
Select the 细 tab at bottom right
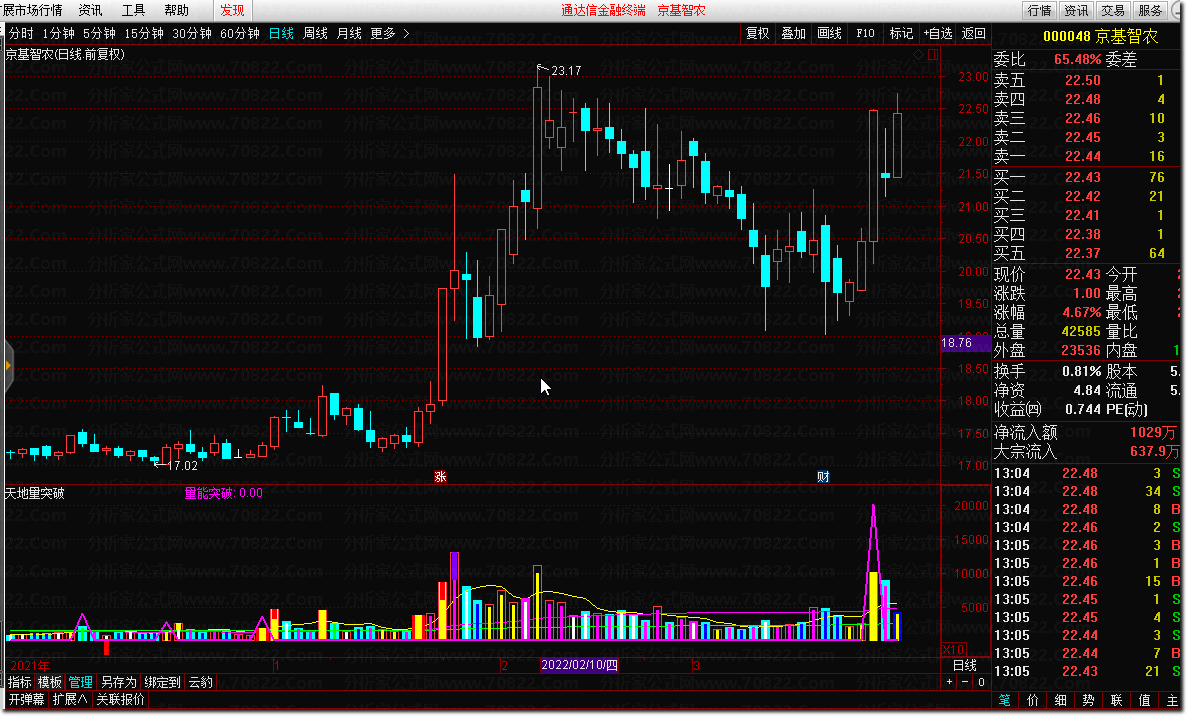(1060, 700)
